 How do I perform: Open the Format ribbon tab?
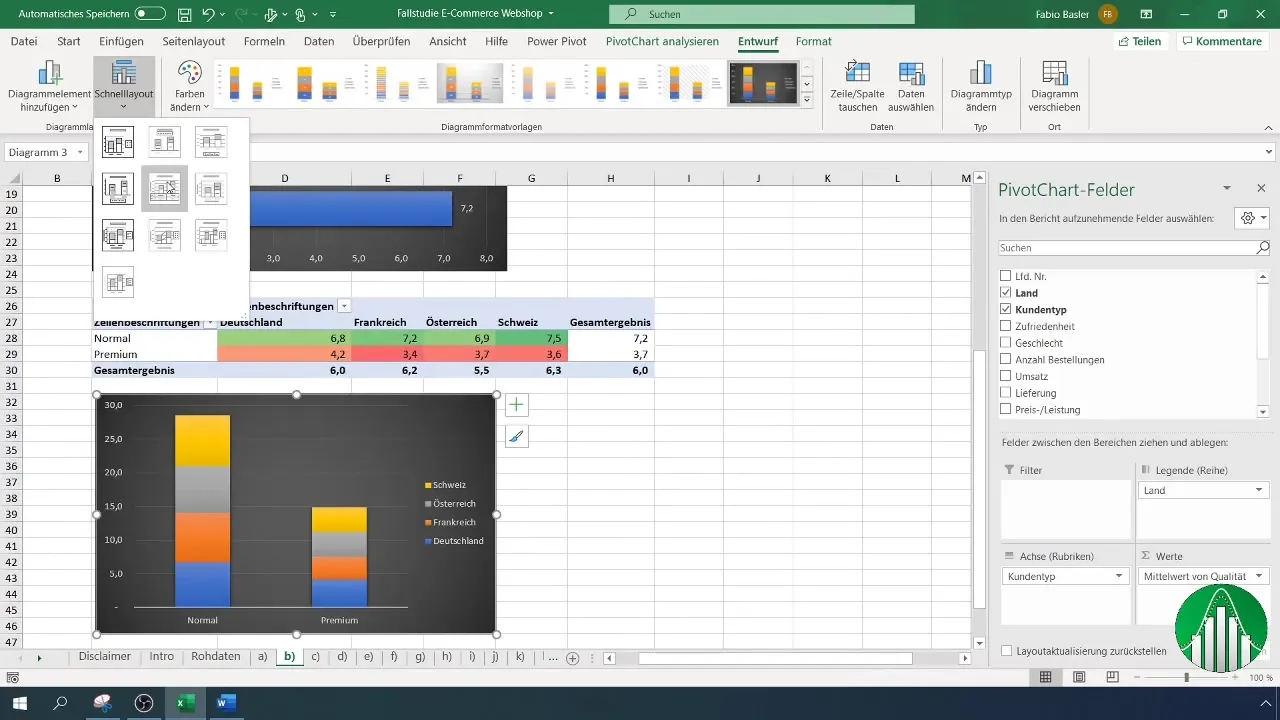[814, 41]
